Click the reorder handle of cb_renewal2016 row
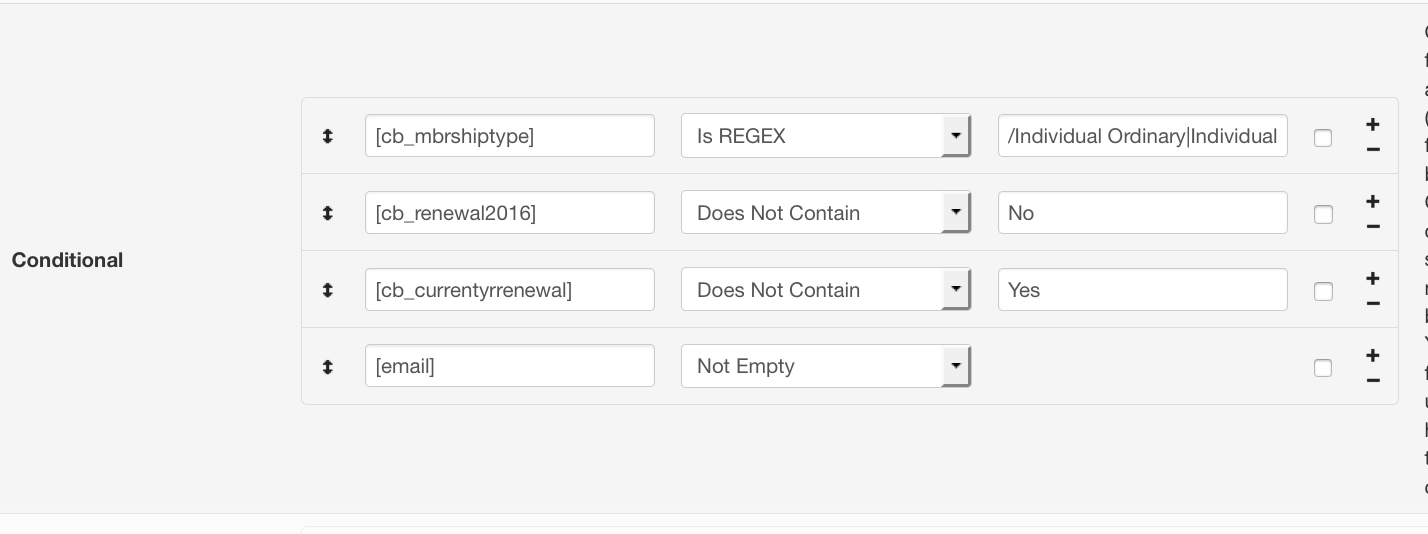Image resolution: width=1428 pixels, height=534 pixels. pos(327,213)
